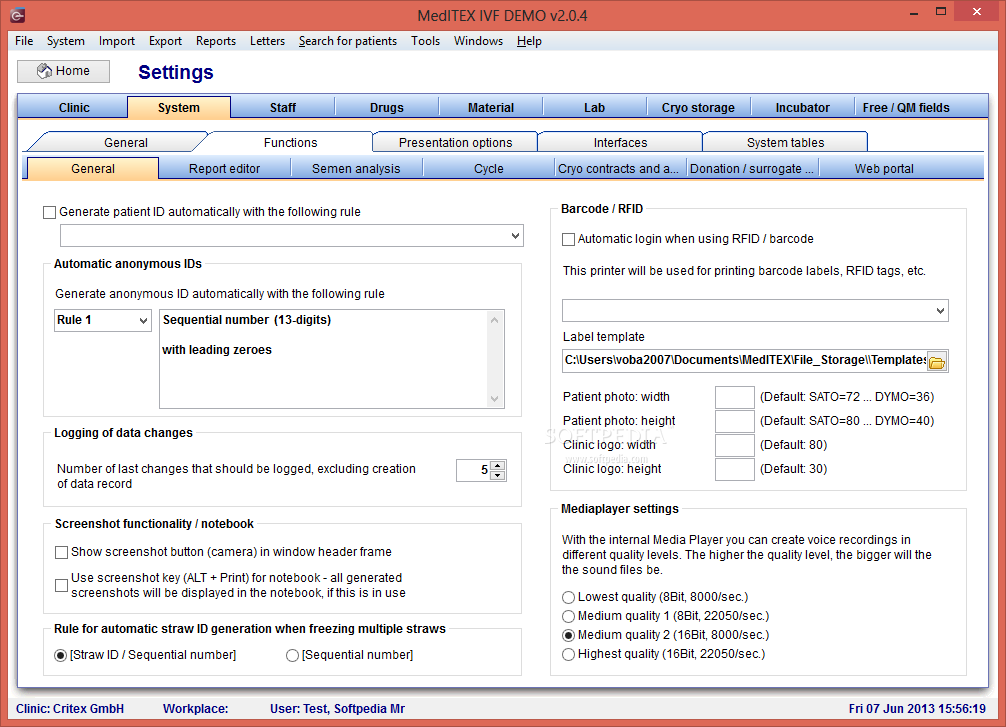Click scroll-down arrow in rule description box
The image size is (1006, 727).
pos(494,398)
